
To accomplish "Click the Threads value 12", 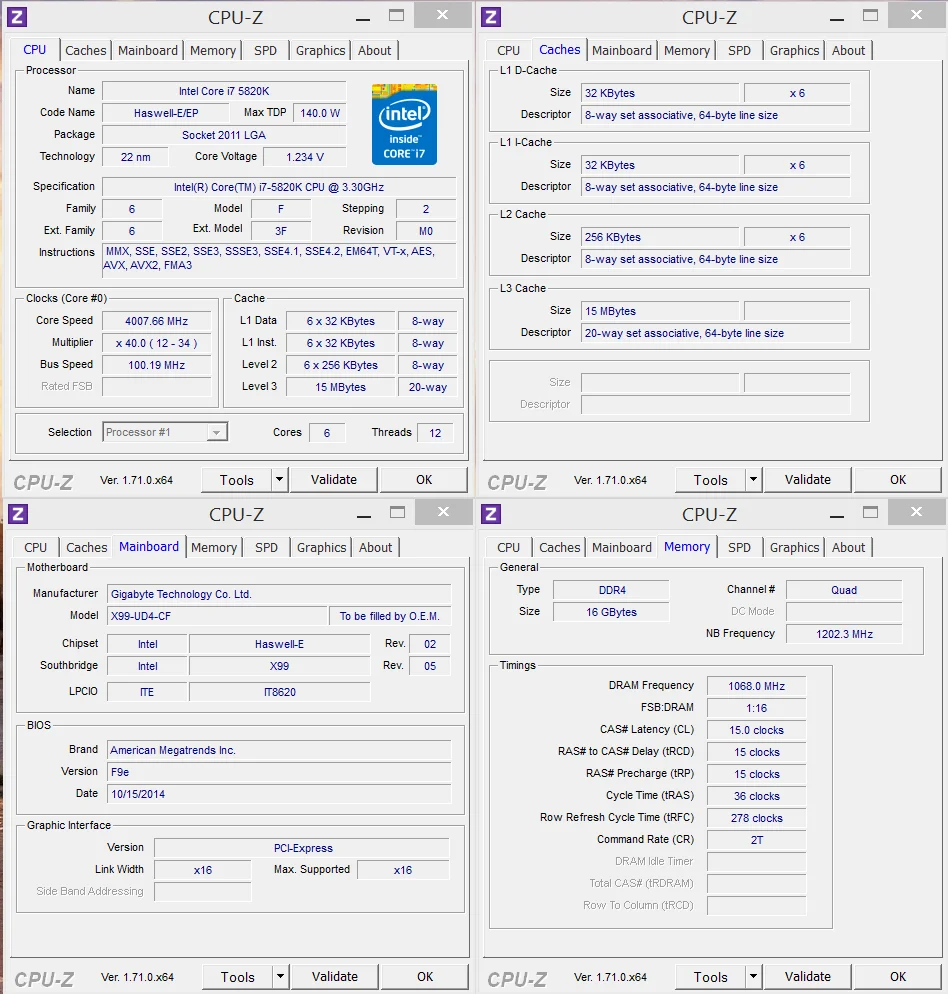I will [x=435, y=433].
